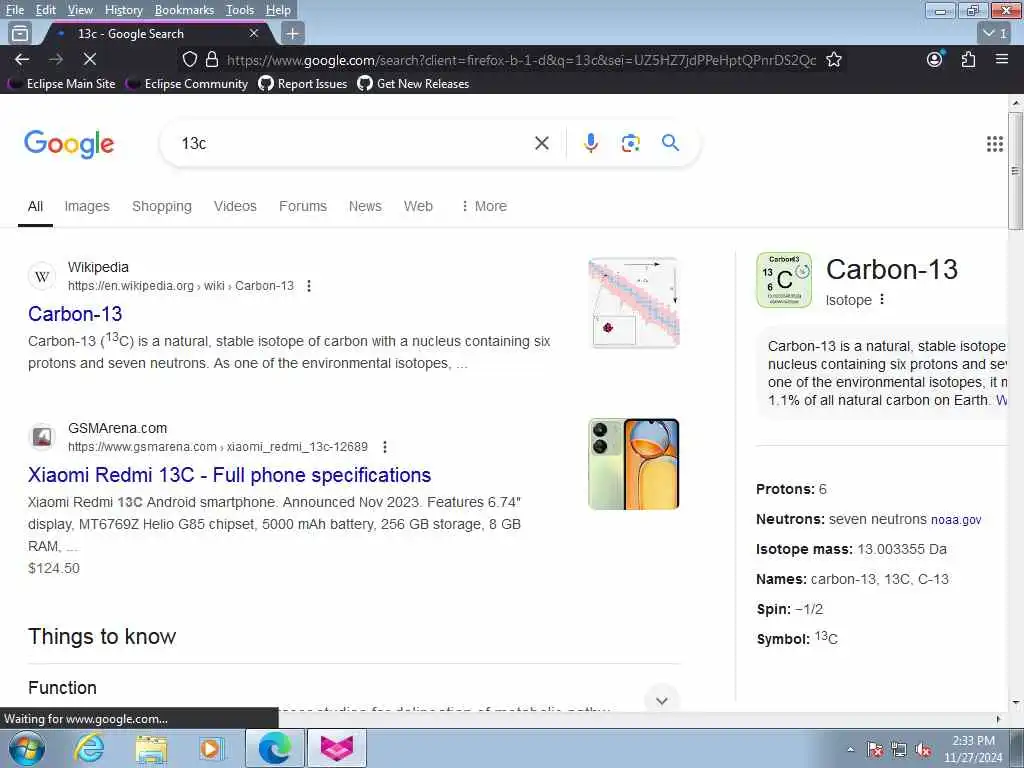1024x768 pixels.
Task: Bookmark this page with the star
Action: click(833, 59)
